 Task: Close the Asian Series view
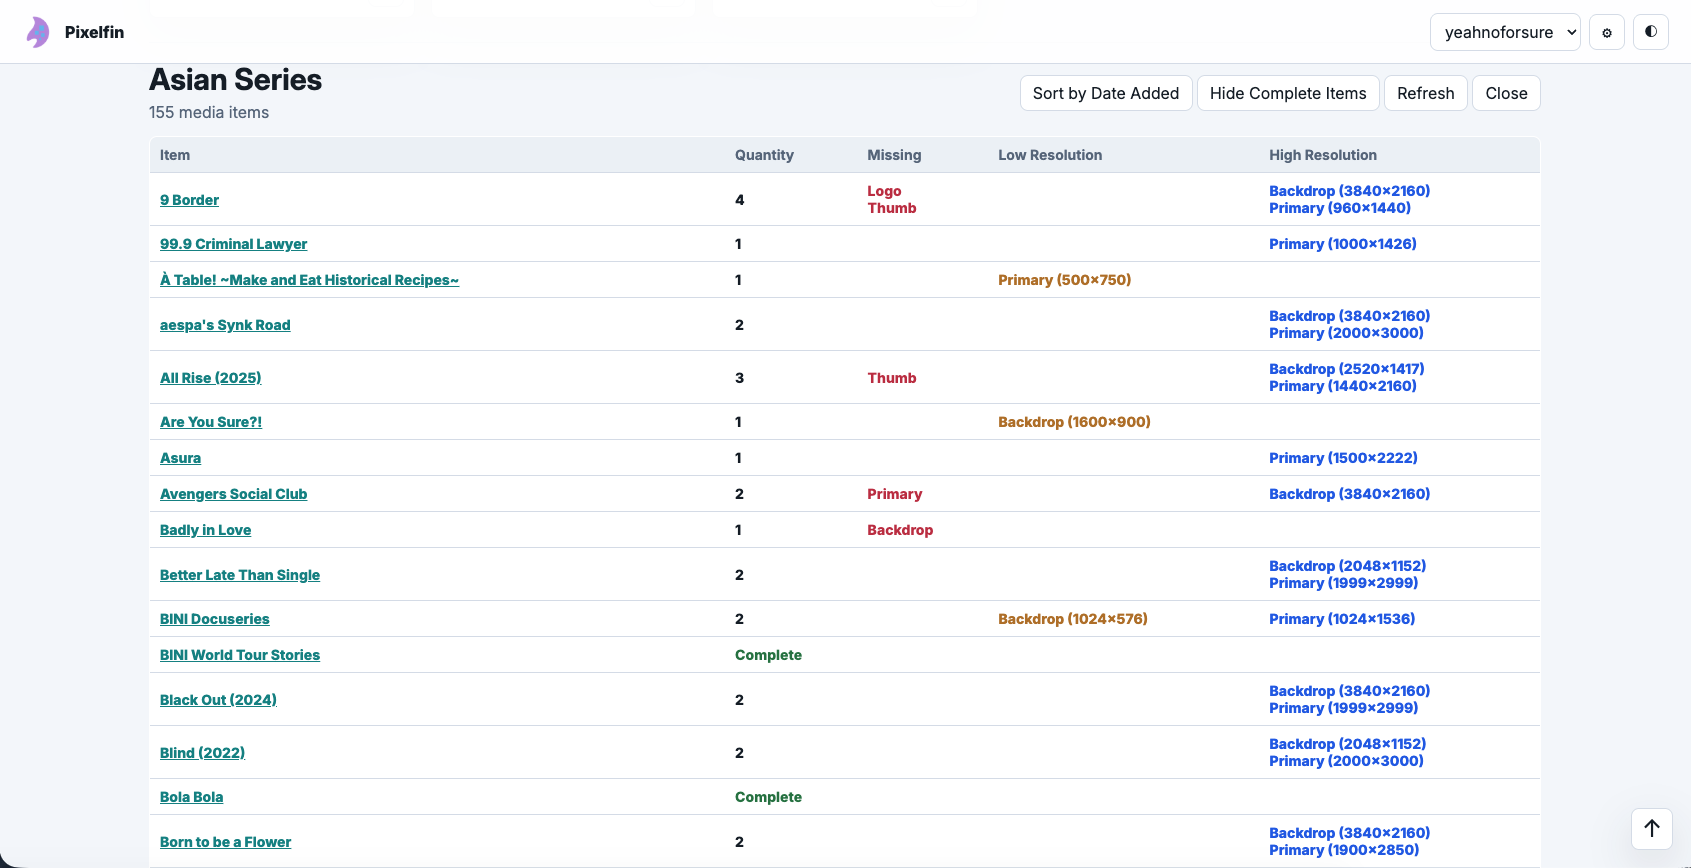tap(1506, 93)
